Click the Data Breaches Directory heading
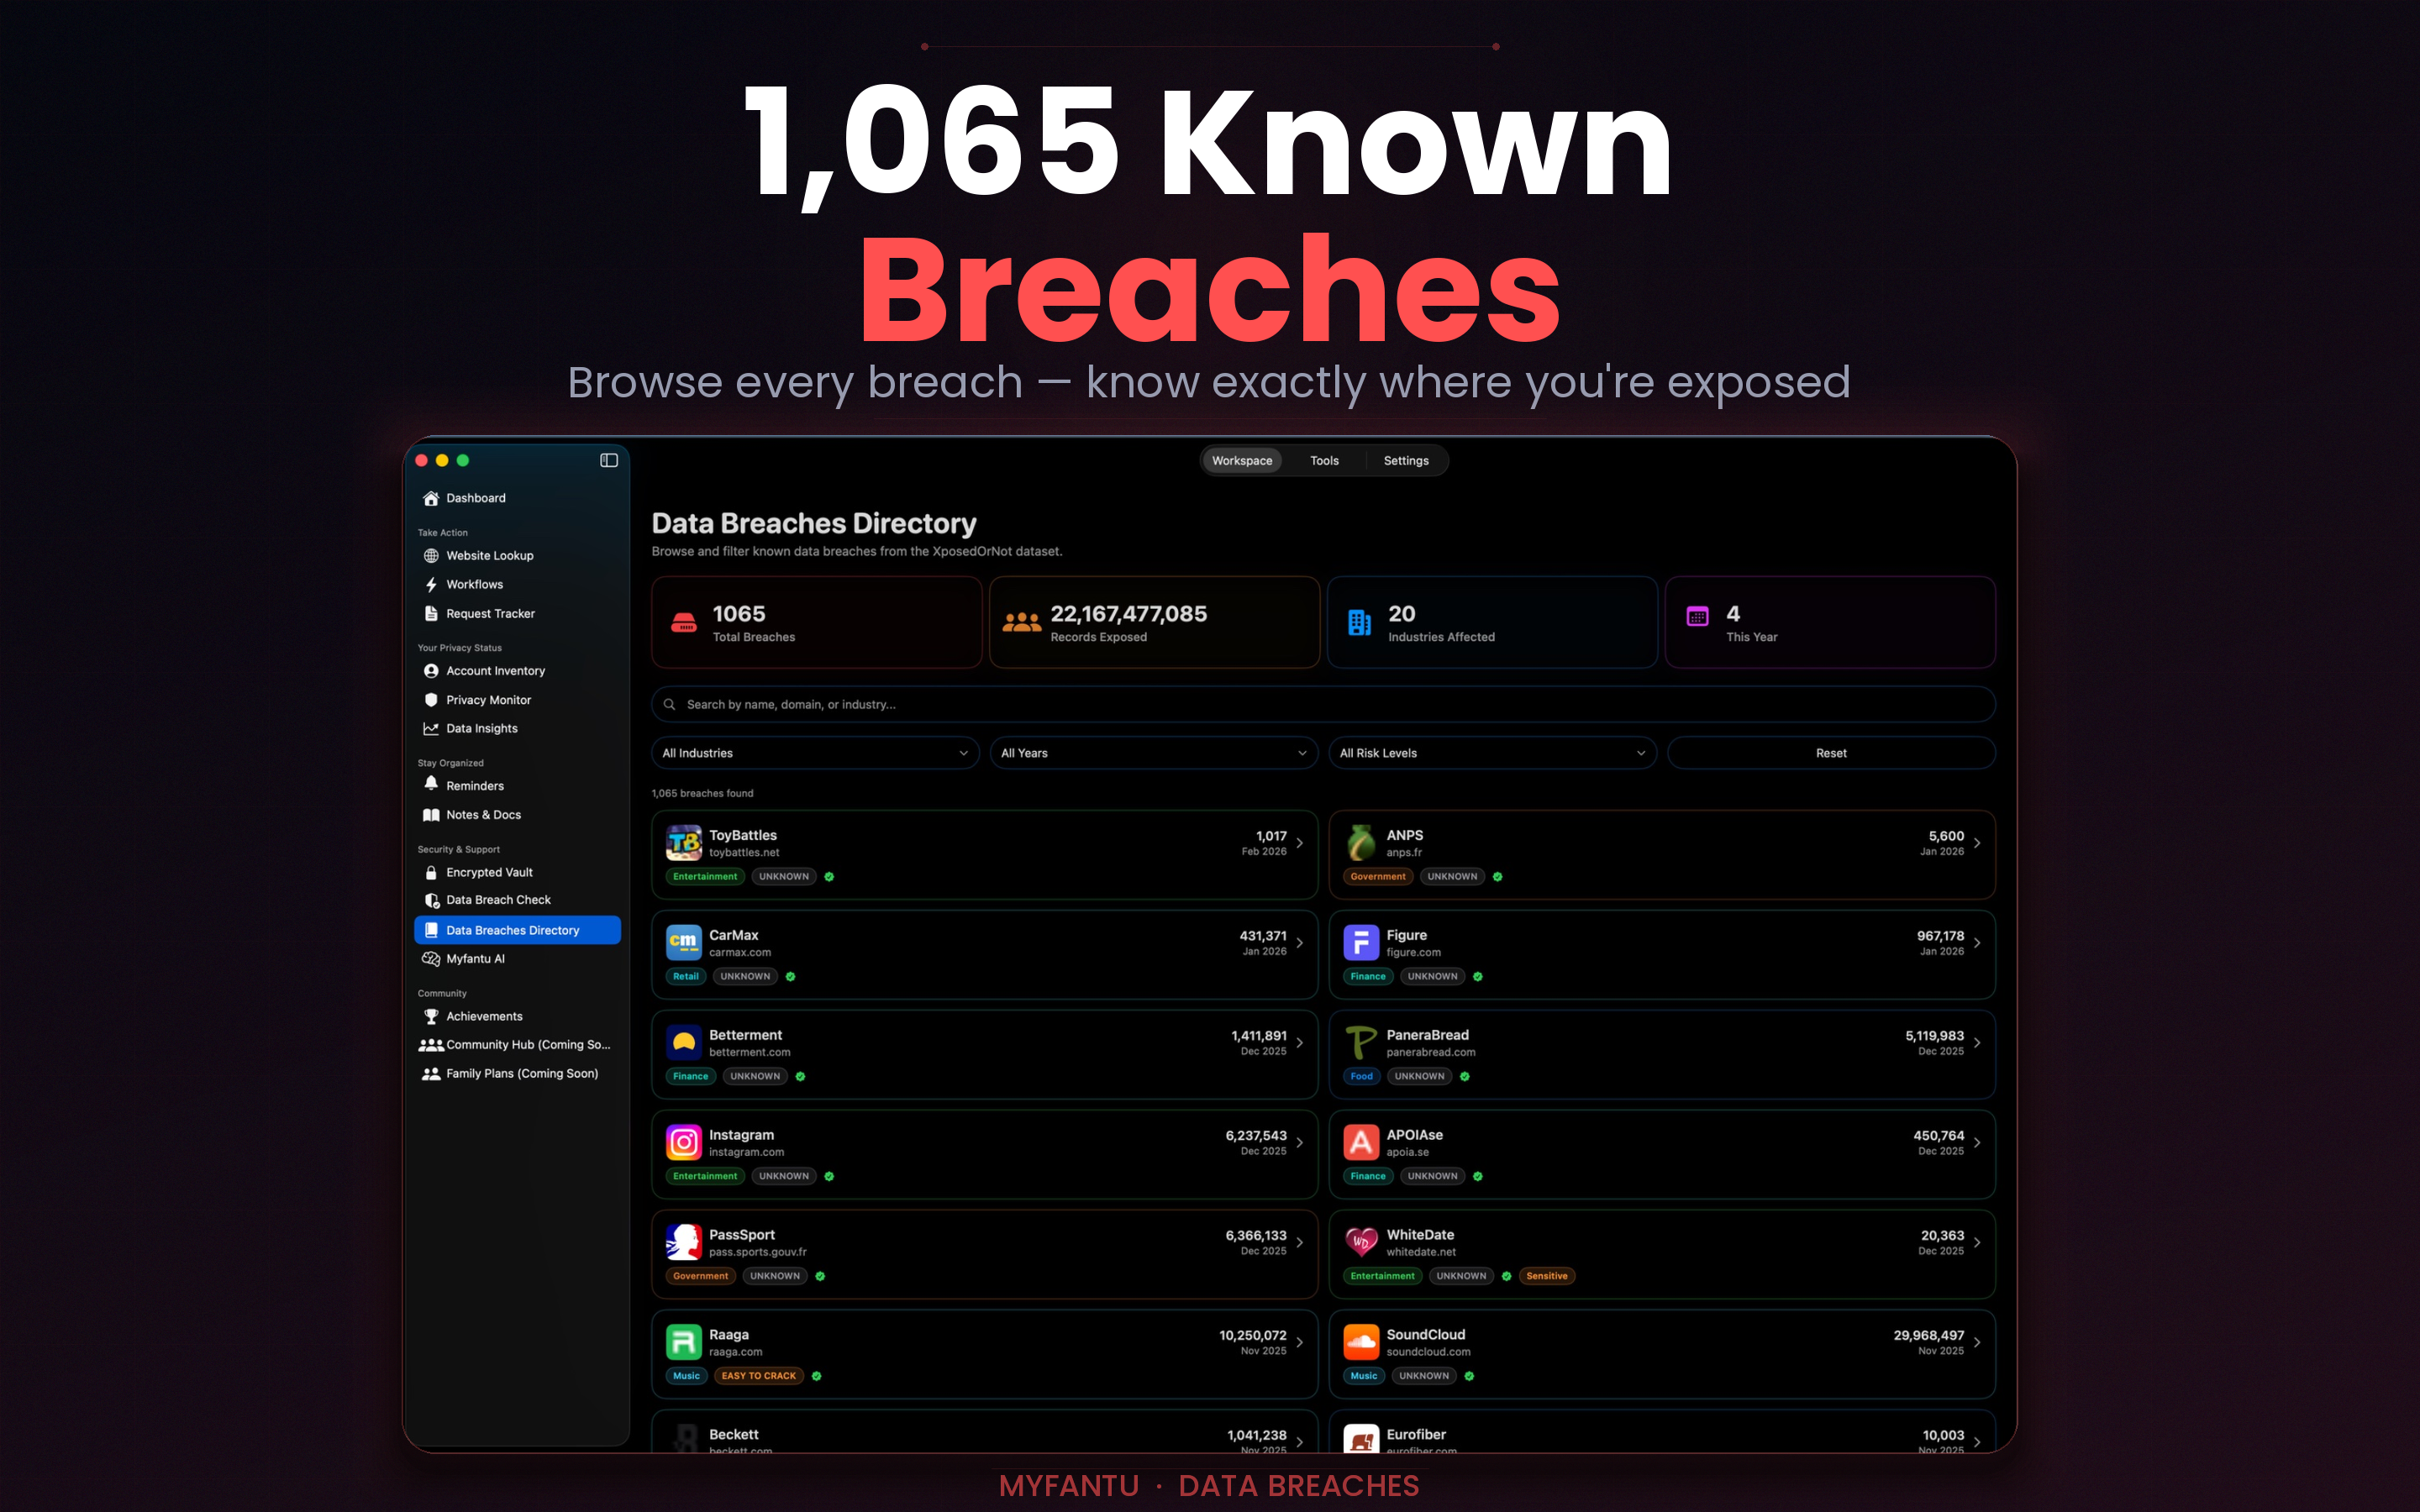The height and width of the screenshot is (1512, 2420). coord(814,523)
